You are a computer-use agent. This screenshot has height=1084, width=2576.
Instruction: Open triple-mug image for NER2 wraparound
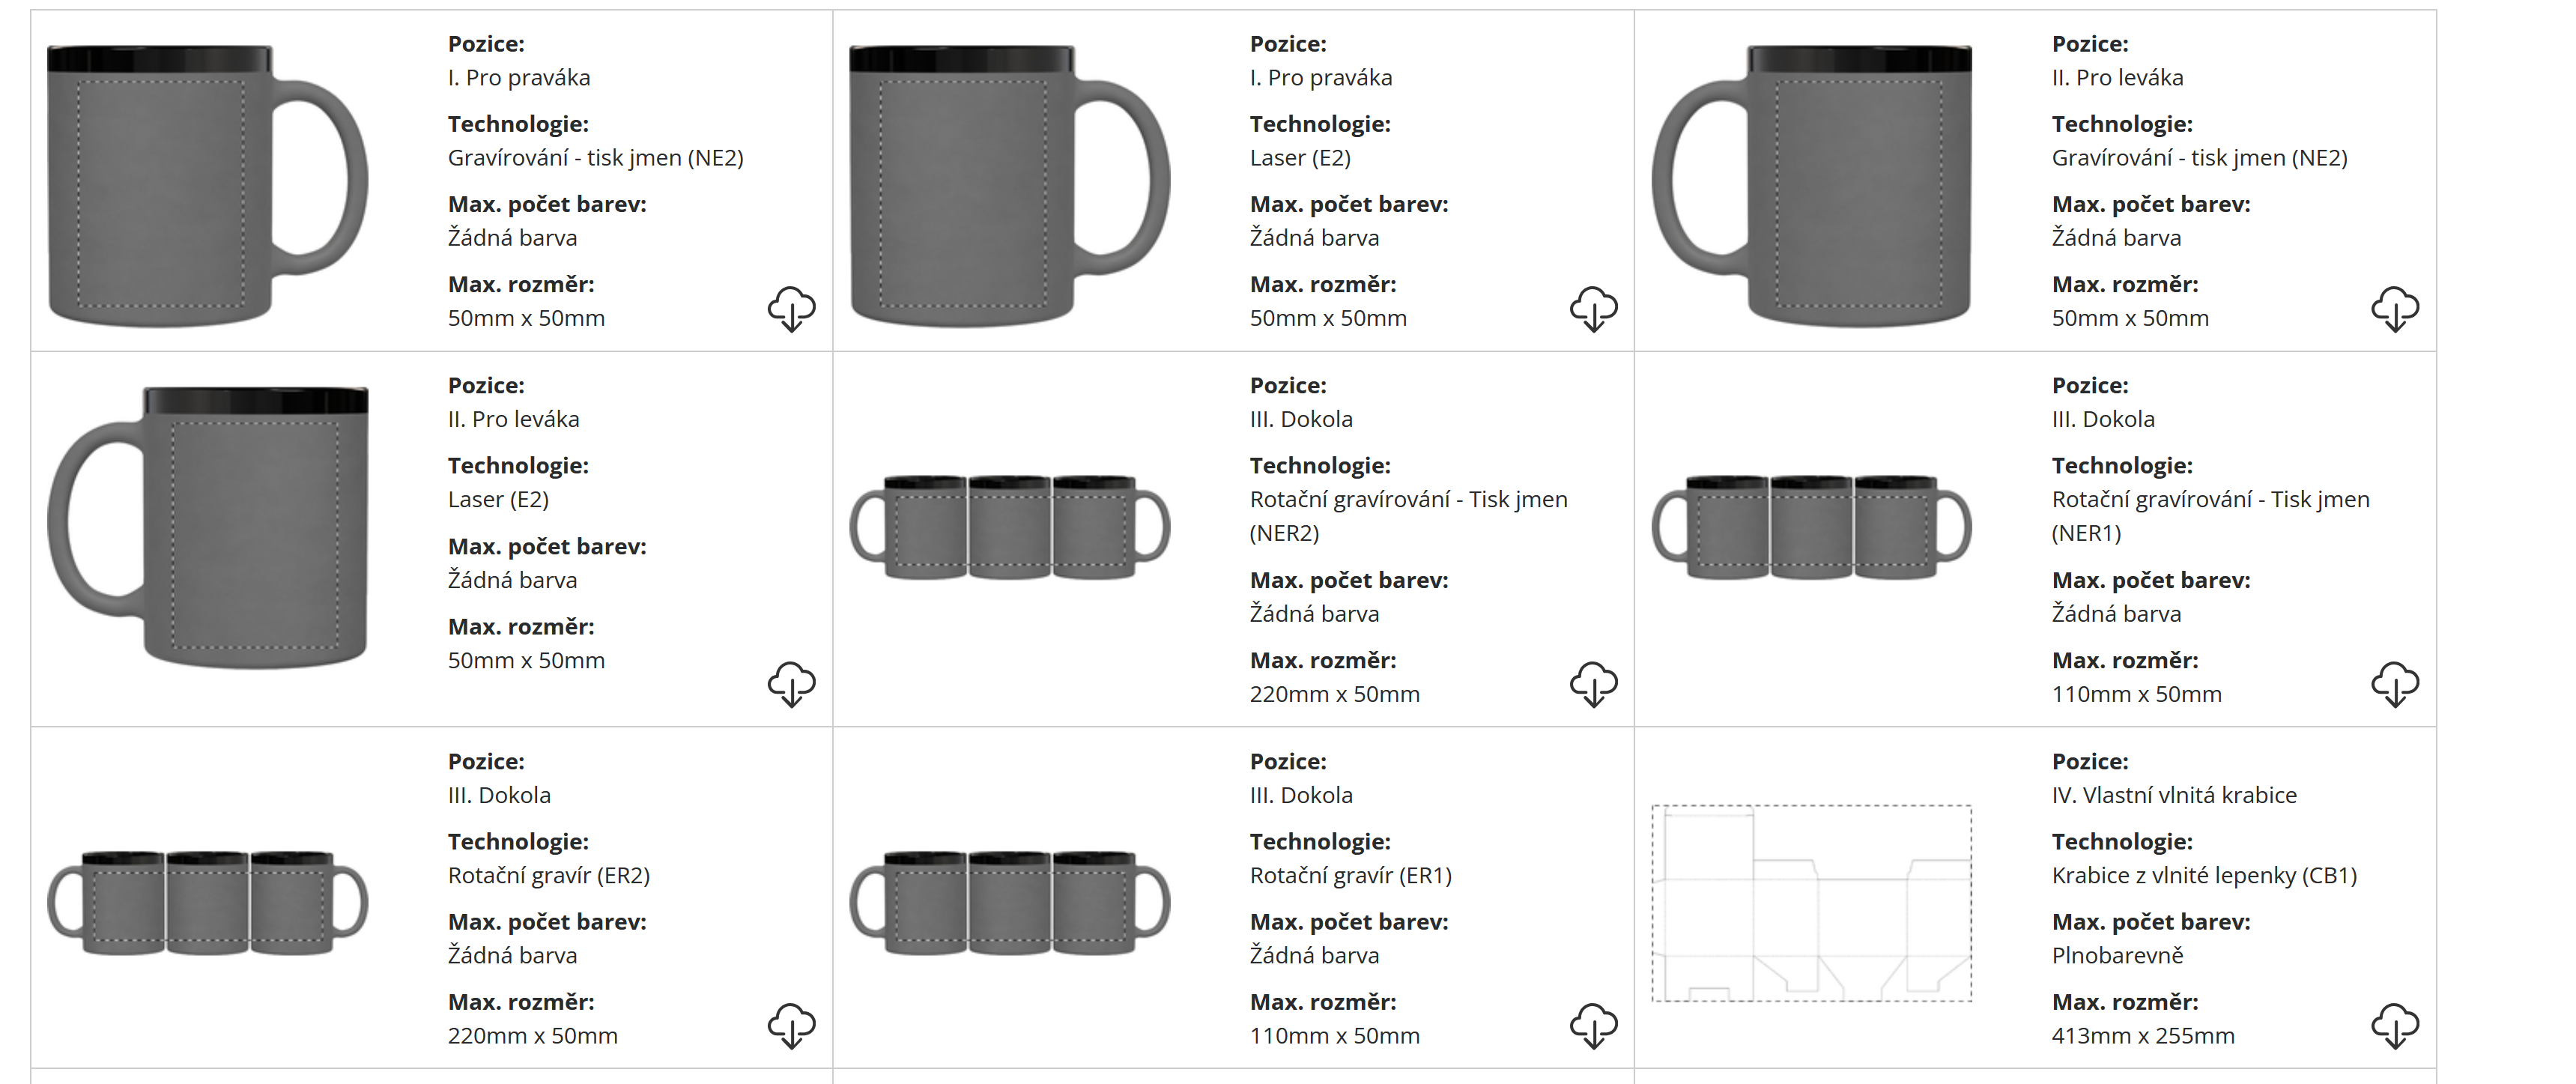coord(1009,527)
